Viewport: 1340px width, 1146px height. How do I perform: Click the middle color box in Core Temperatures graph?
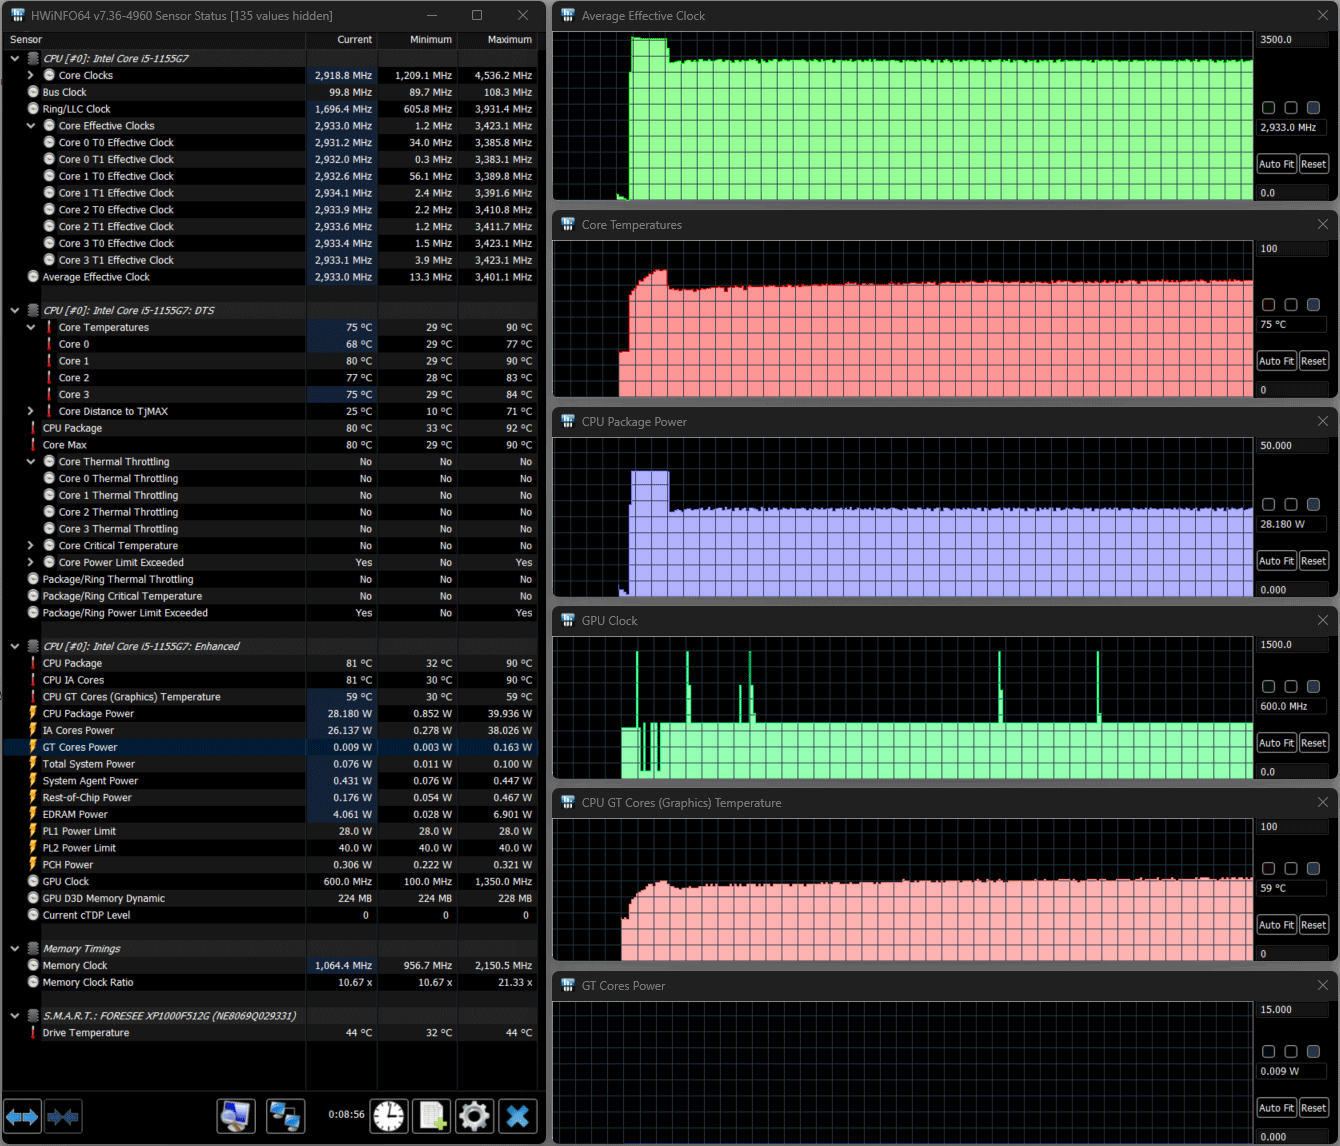(x=1291, y=304)
